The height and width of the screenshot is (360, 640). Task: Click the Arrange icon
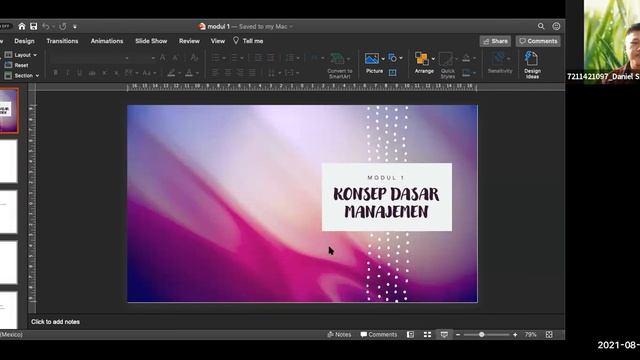(422, 58)
